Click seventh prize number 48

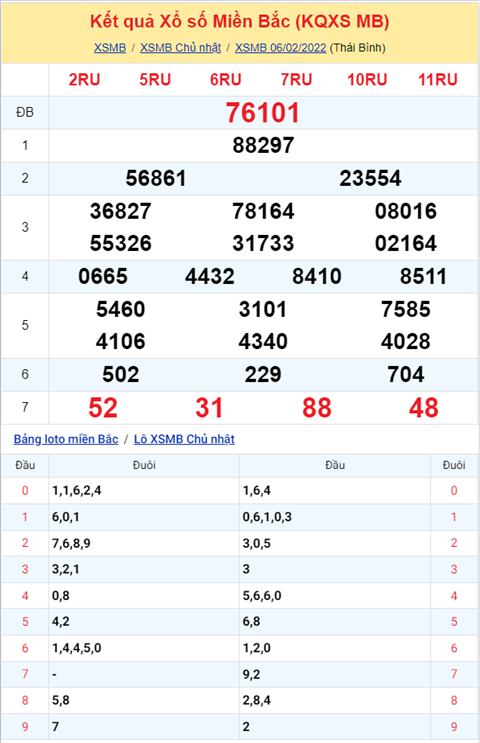click(x=423, y=408)
